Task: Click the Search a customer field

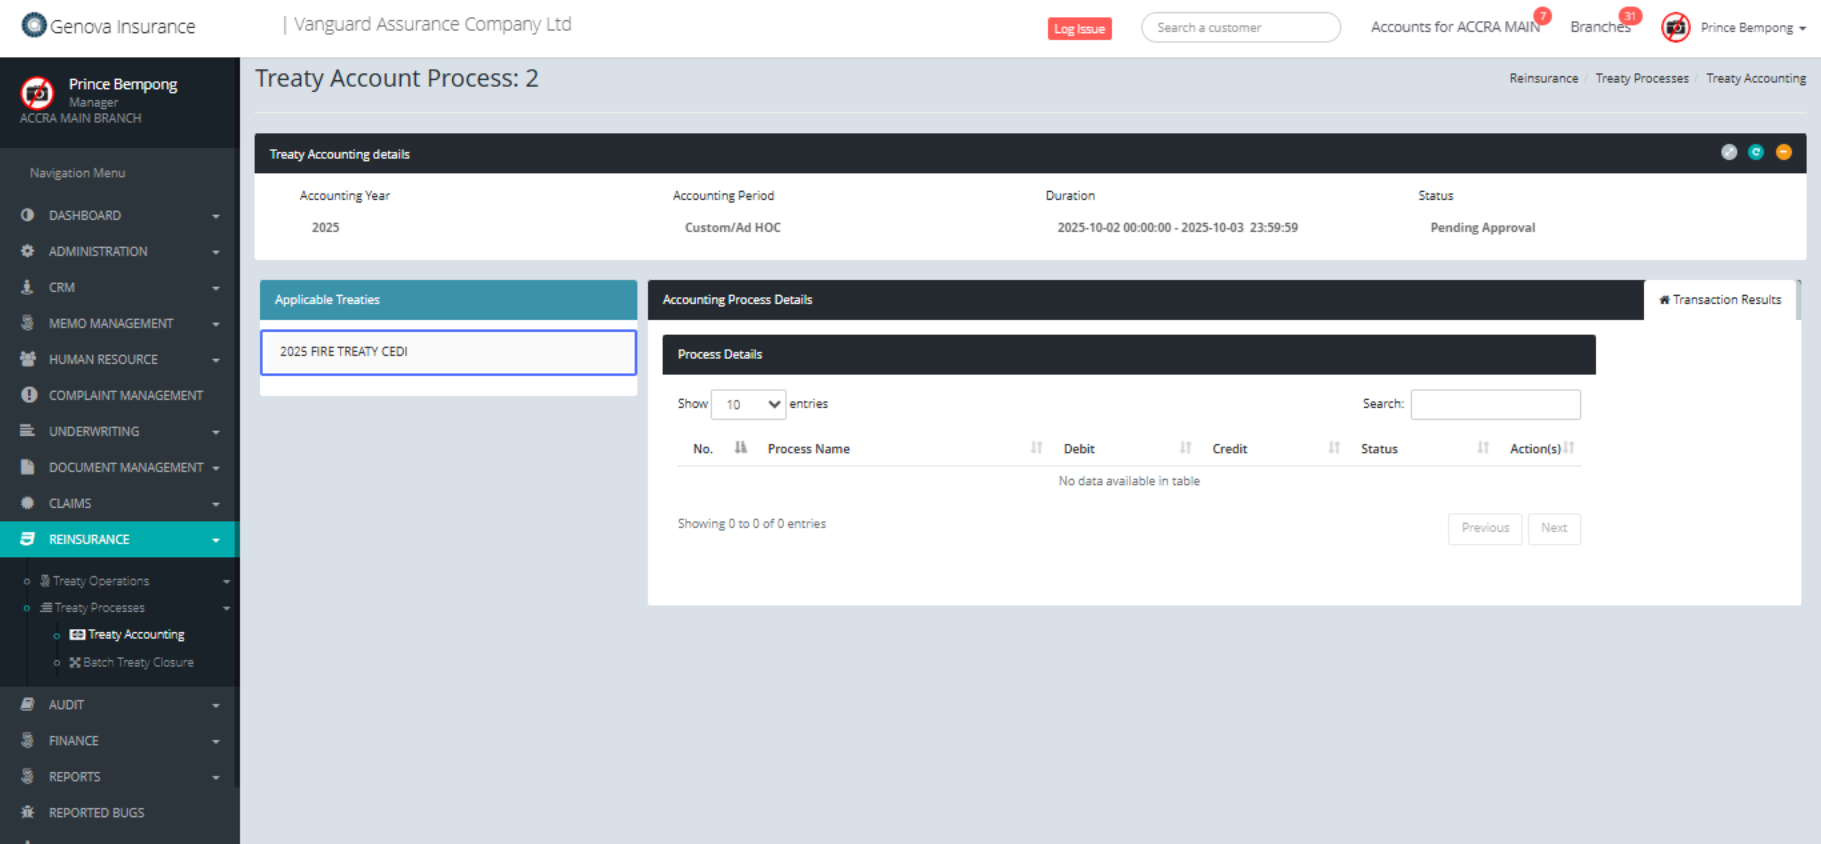Action: [x=1240, y=28]
